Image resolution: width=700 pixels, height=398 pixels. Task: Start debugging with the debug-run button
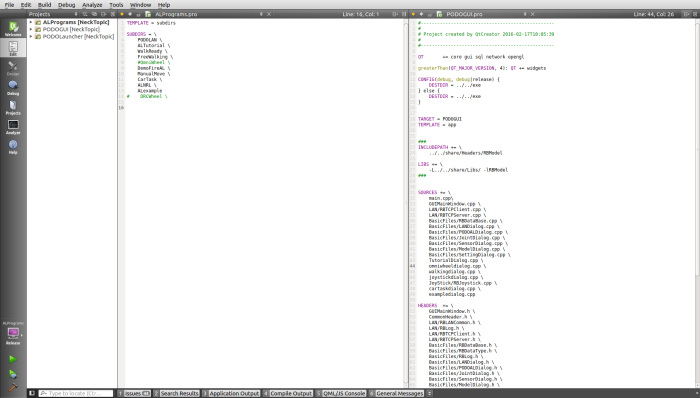(x=13, y=374)
